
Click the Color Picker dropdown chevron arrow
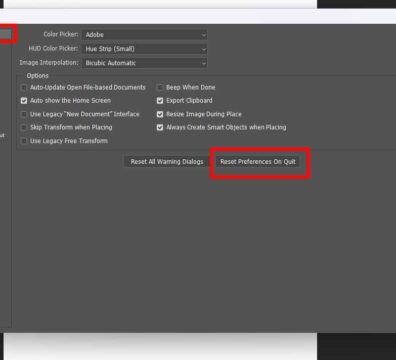tap(203, 35)
